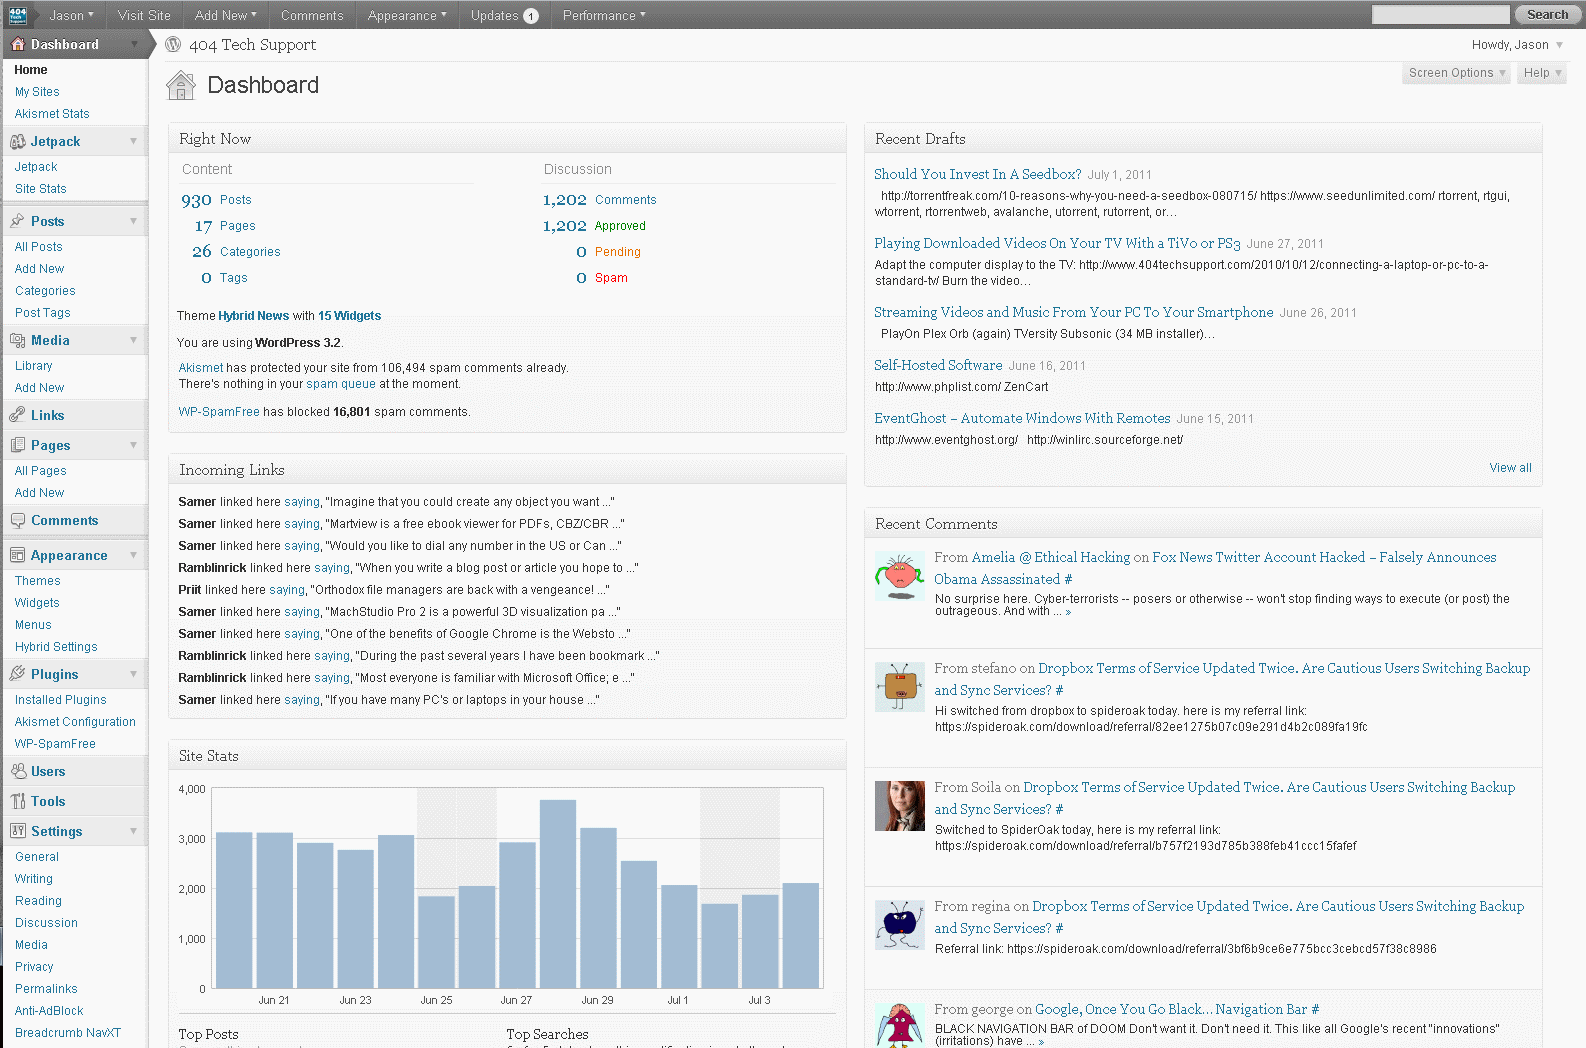Click Amelia's commenter avatar

(900, 576)
